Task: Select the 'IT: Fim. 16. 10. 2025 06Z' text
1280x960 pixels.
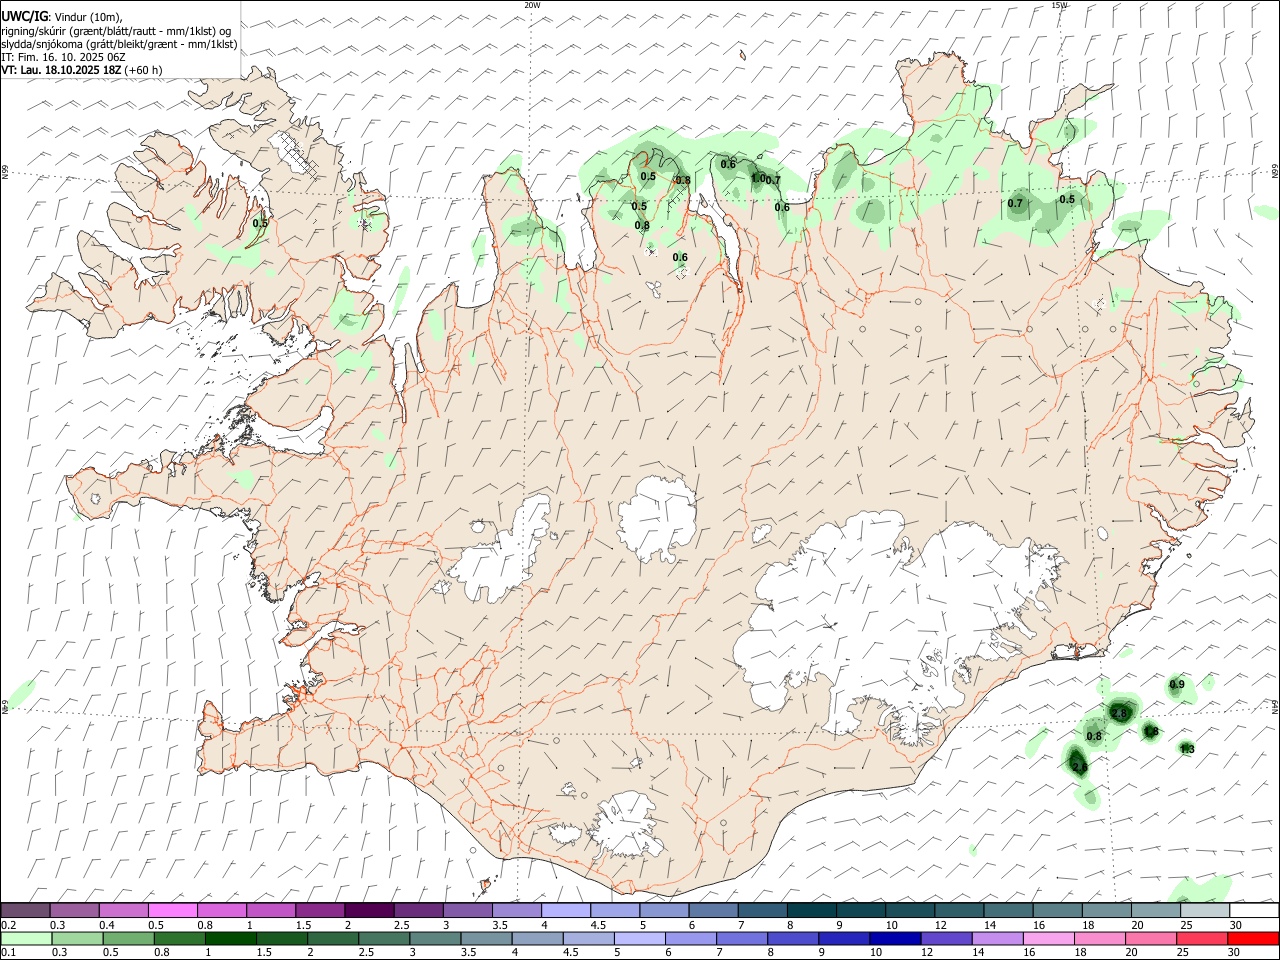Action: tap(63, 57)
